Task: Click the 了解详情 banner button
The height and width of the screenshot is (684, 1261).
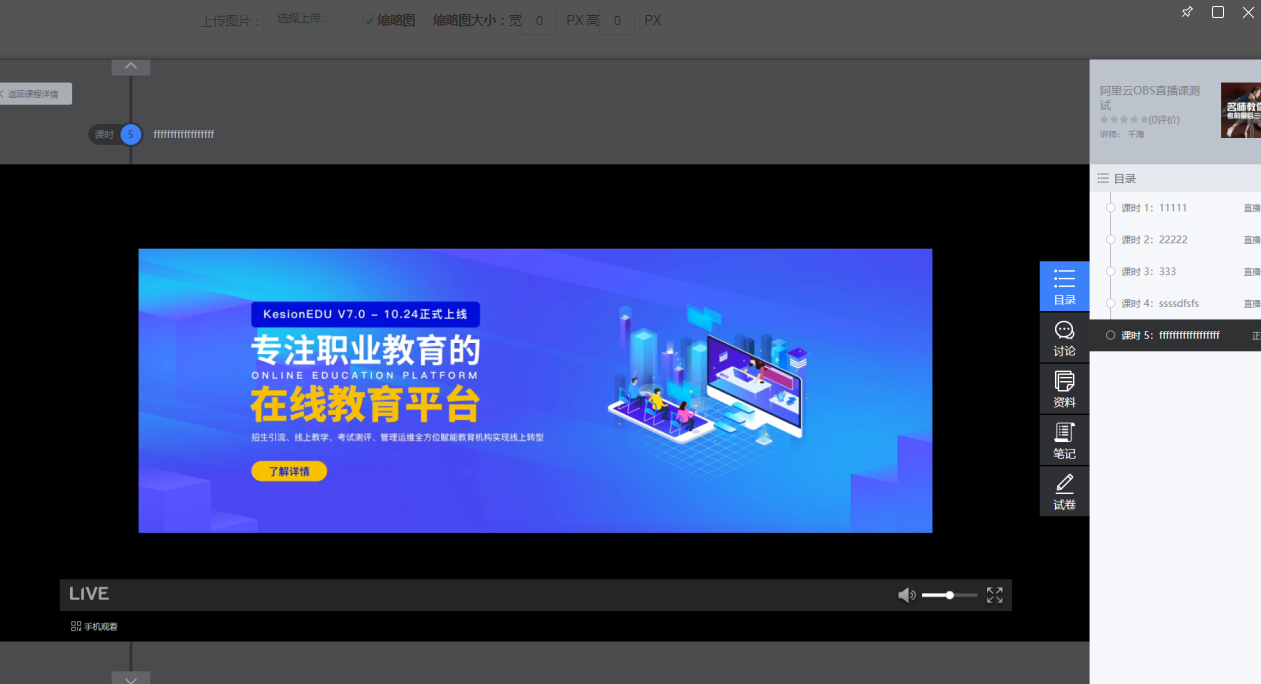Action: pos(289,471)
